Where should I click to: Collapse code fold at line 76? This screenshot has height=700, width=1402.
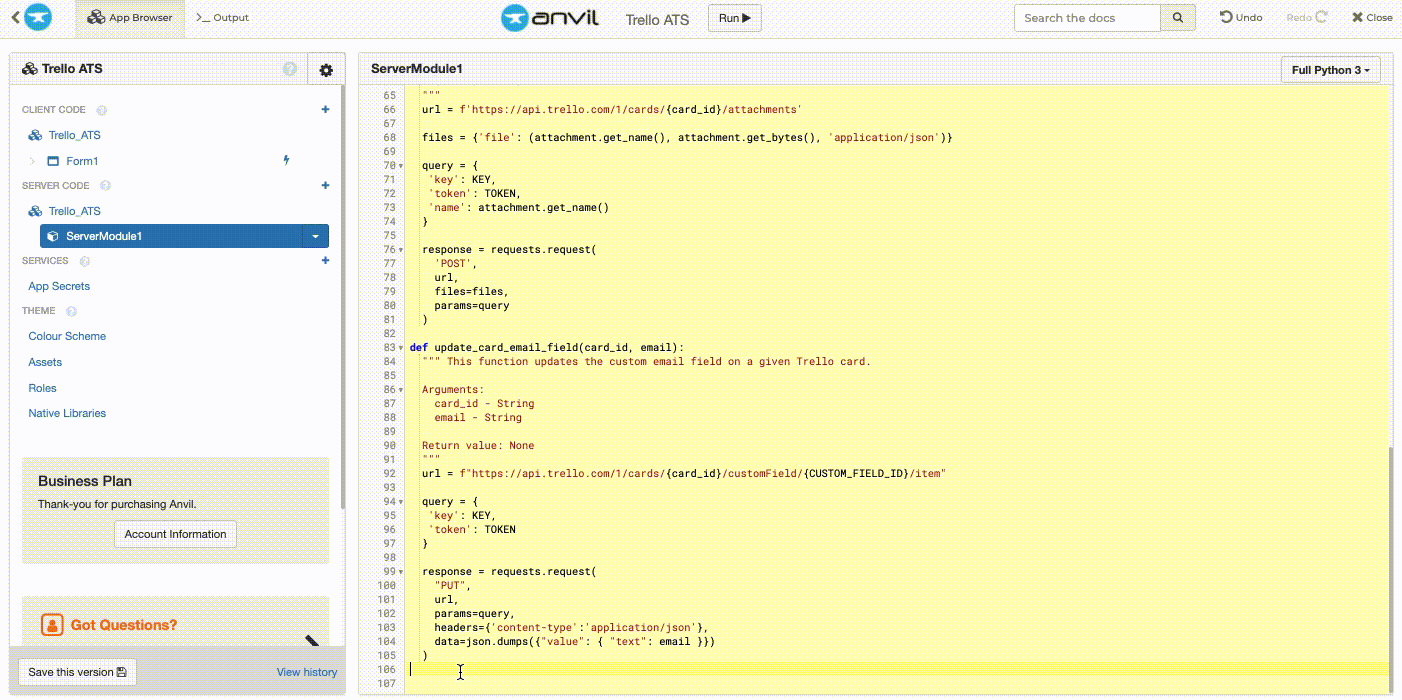click(401, 250)
